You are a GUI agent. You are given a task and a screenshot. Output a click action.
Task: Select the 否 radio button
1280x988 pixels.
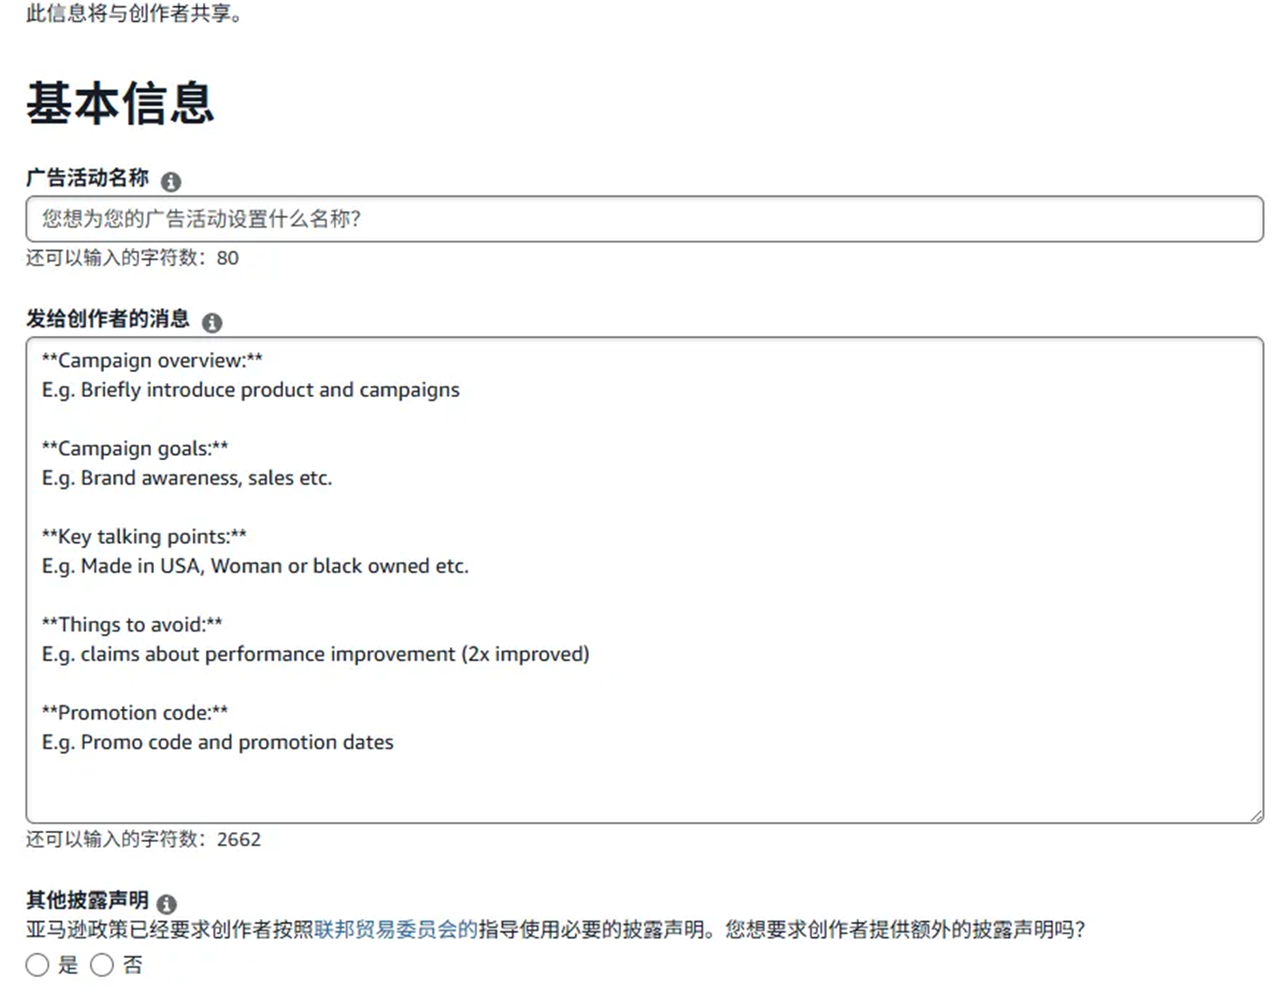102,965
